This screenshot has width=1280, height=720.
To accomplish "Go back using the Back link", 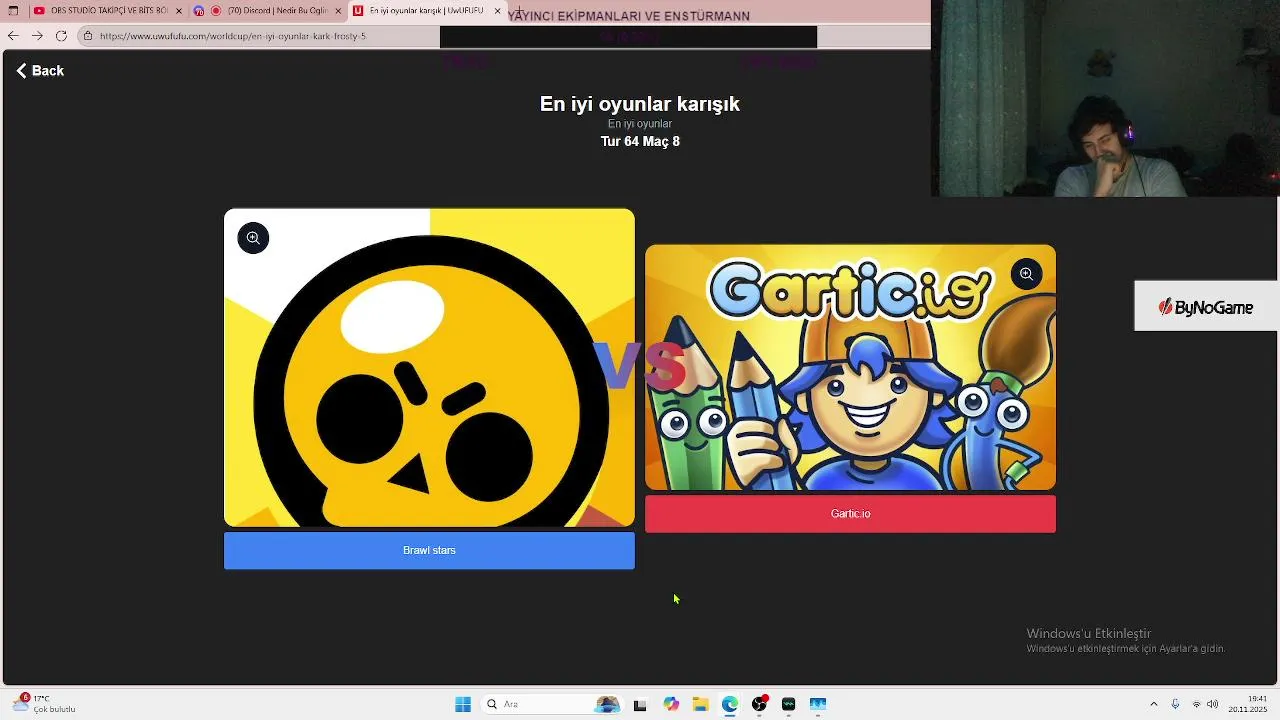I will pyautogui.click(x=40, y=71).
